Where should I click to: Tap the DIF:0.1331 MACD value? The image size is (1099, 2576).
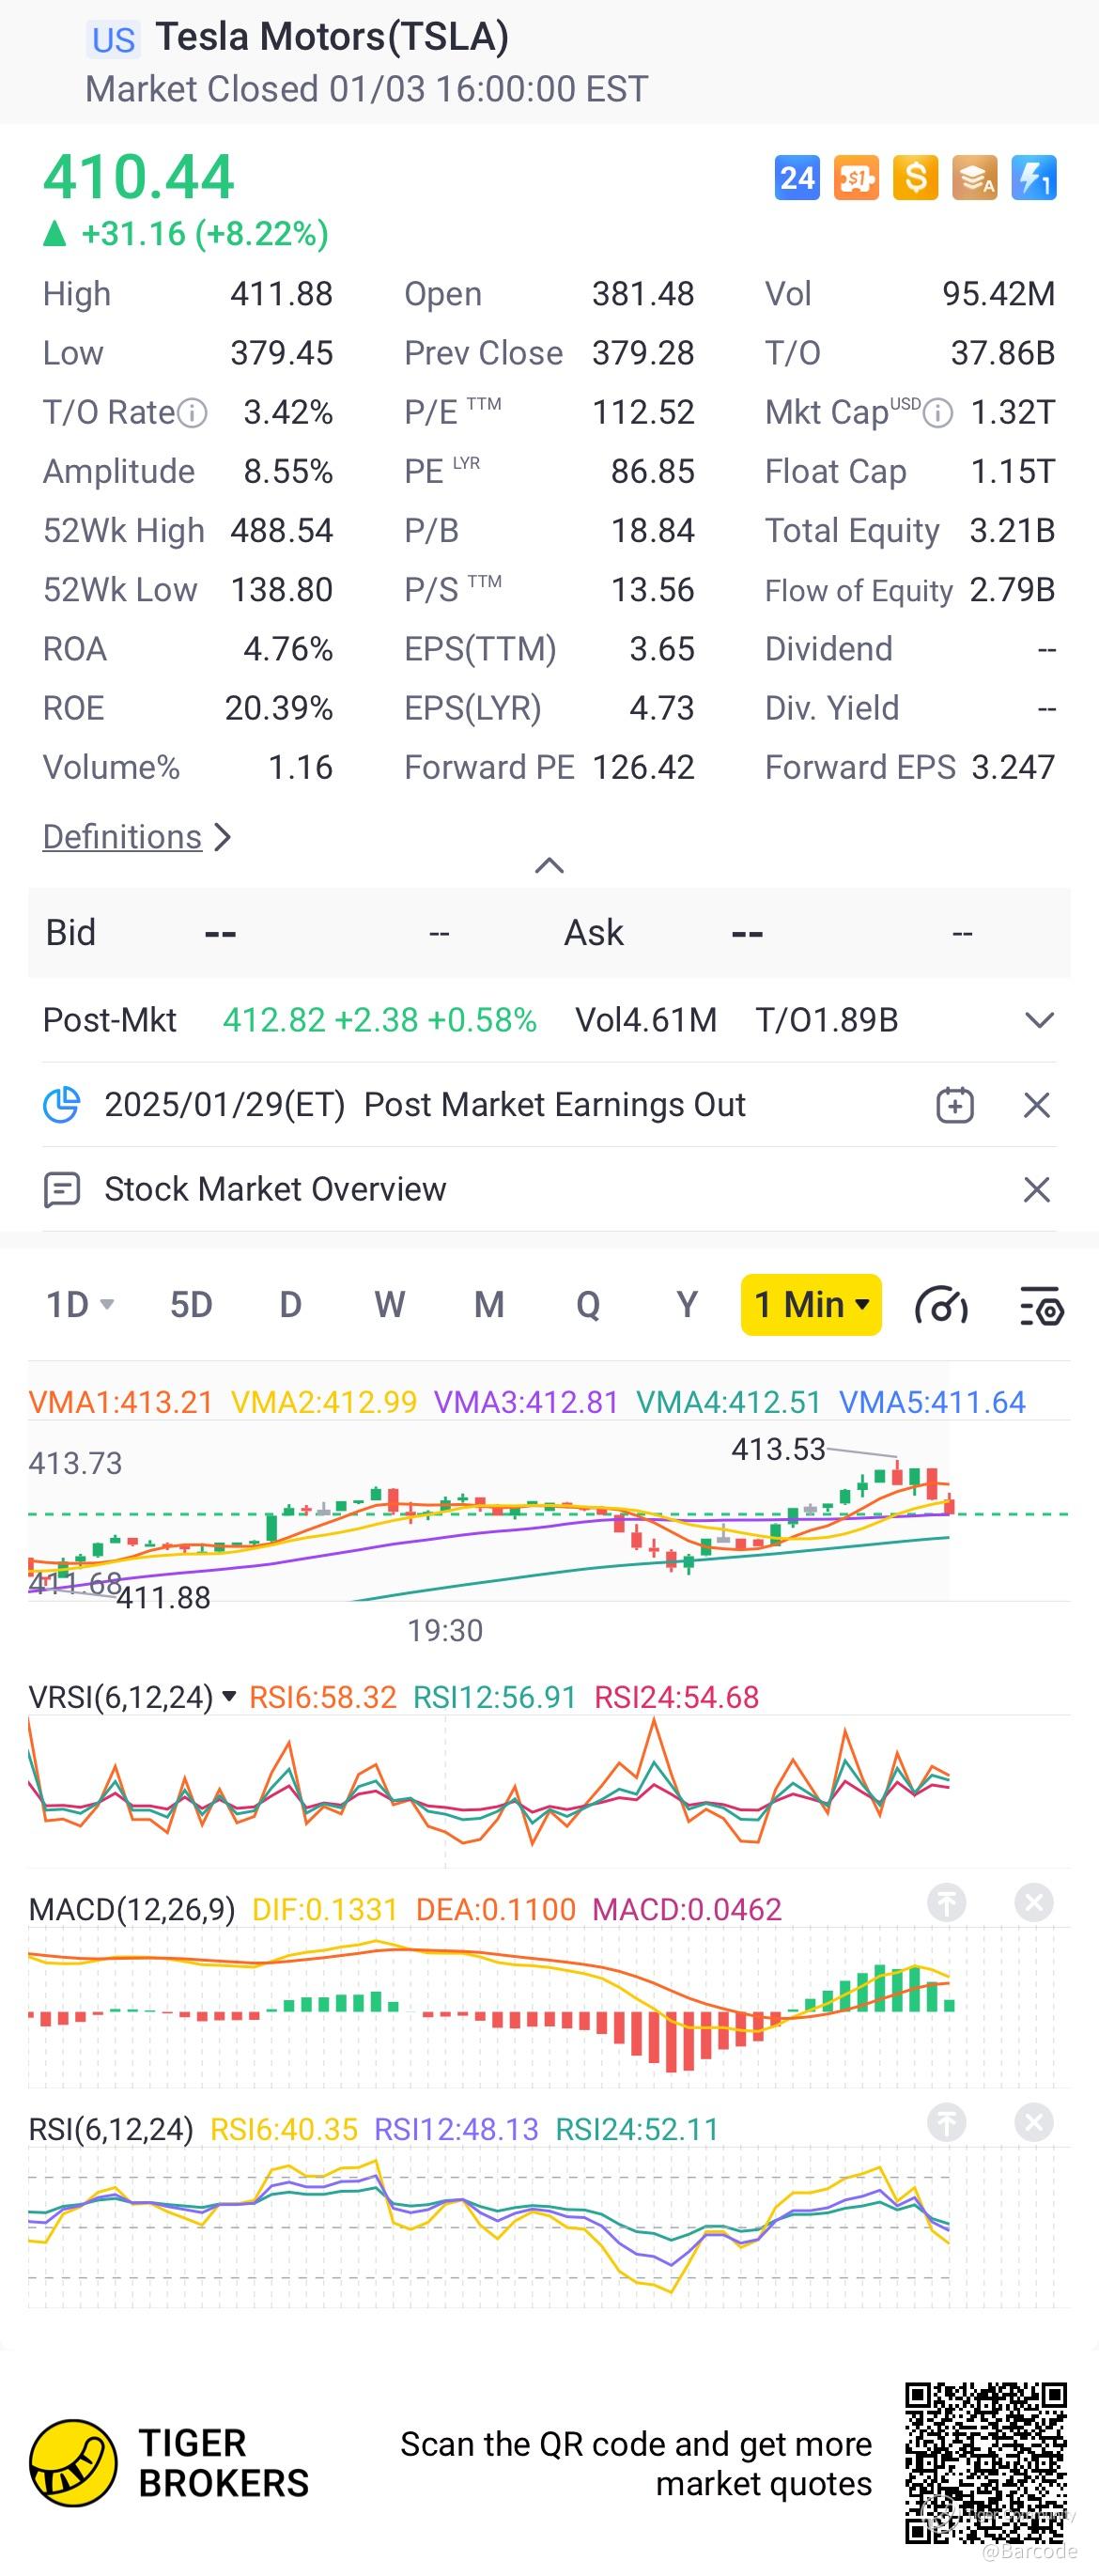pyautogui.click(x=325, y=1909)
